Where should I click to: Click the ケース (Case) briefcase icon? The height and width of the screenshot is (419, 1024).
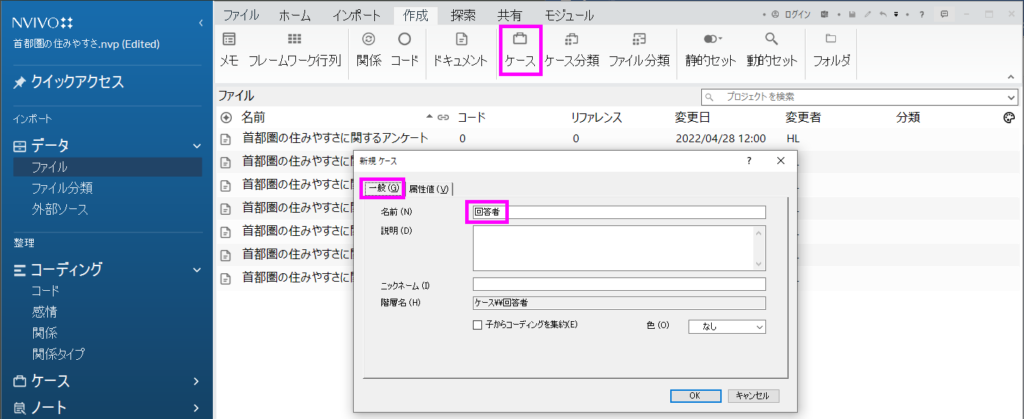[520, 40]
